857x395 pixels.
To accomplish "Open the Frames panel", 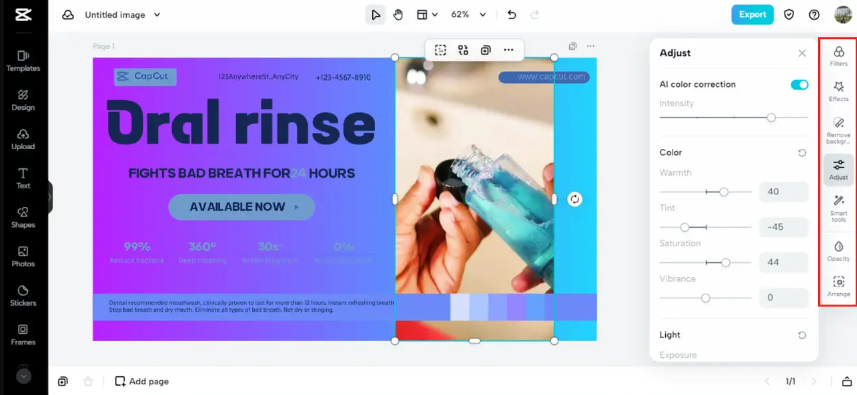I will 23,335.
